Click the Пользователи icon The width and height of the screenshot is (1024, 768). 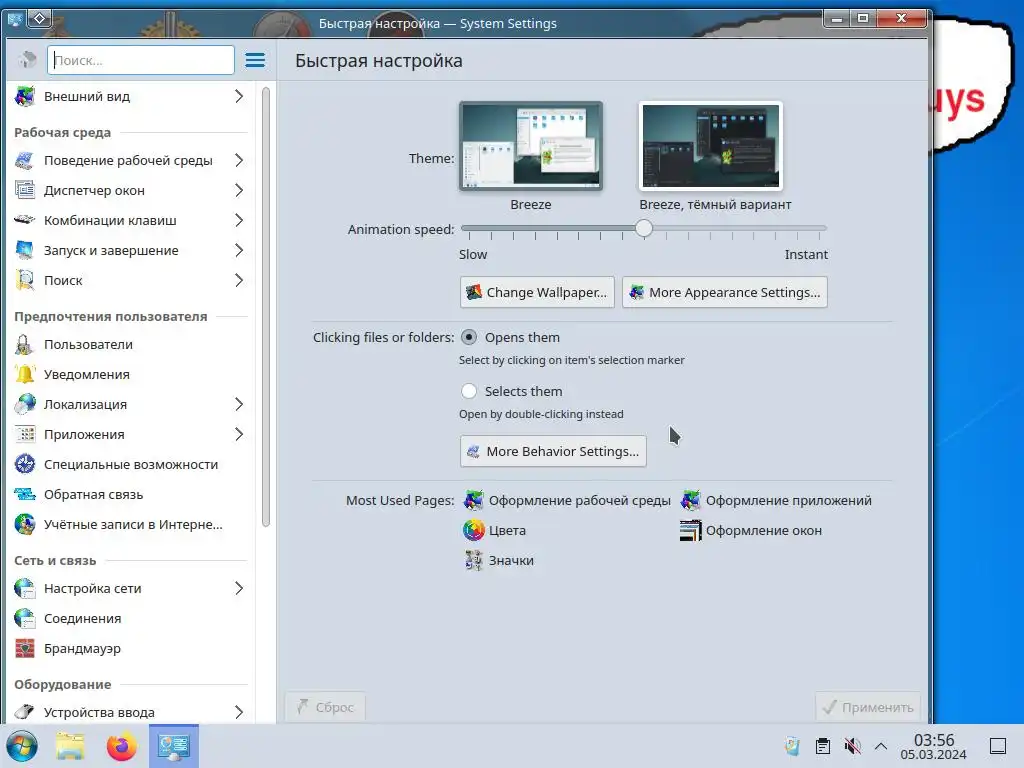click(25, 344)
